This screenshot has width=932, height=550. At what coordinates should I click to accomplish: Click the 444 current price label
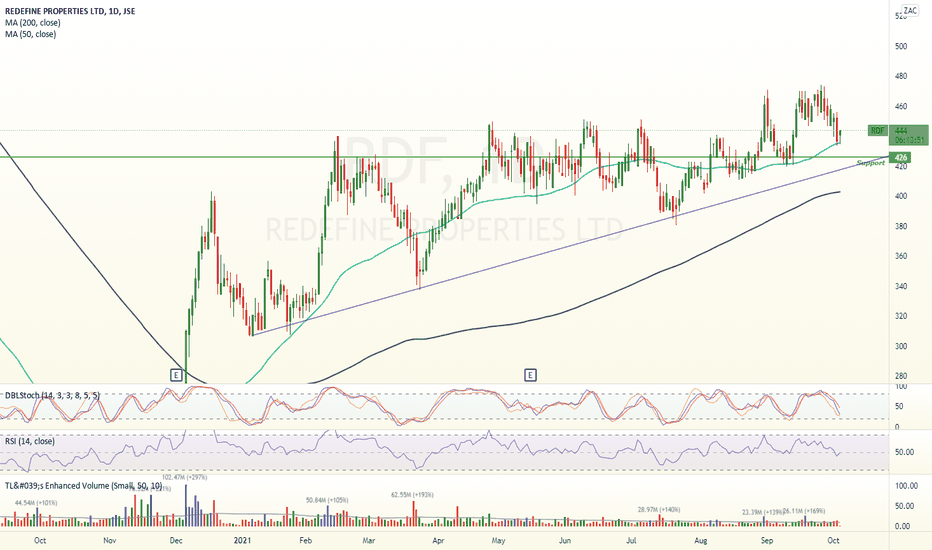click(x=901, y=130)
